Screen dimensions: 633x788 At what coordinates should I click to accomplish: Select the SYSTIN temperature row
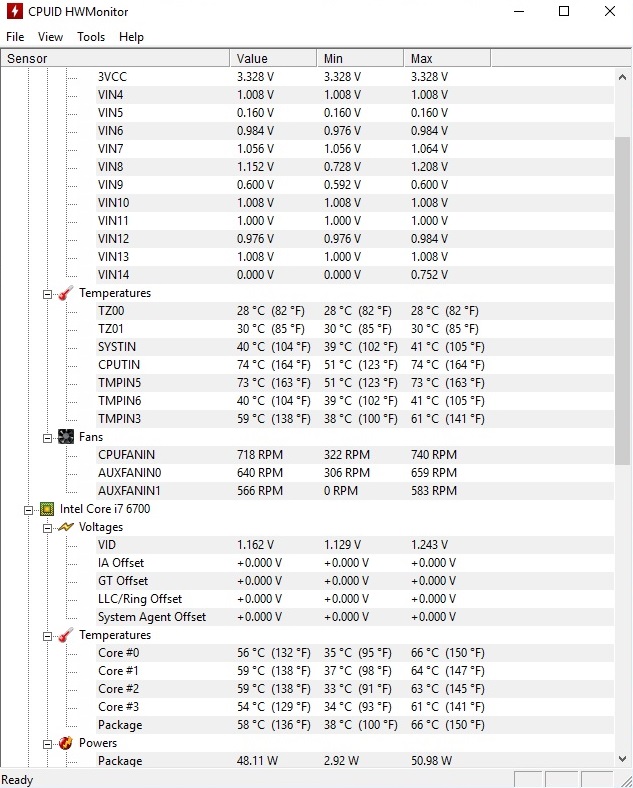355,347
